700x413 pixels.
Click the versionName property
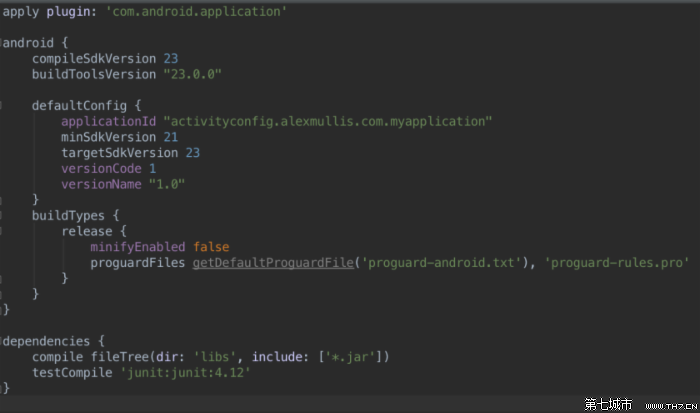pyautogui.click(x=101, y=184)
